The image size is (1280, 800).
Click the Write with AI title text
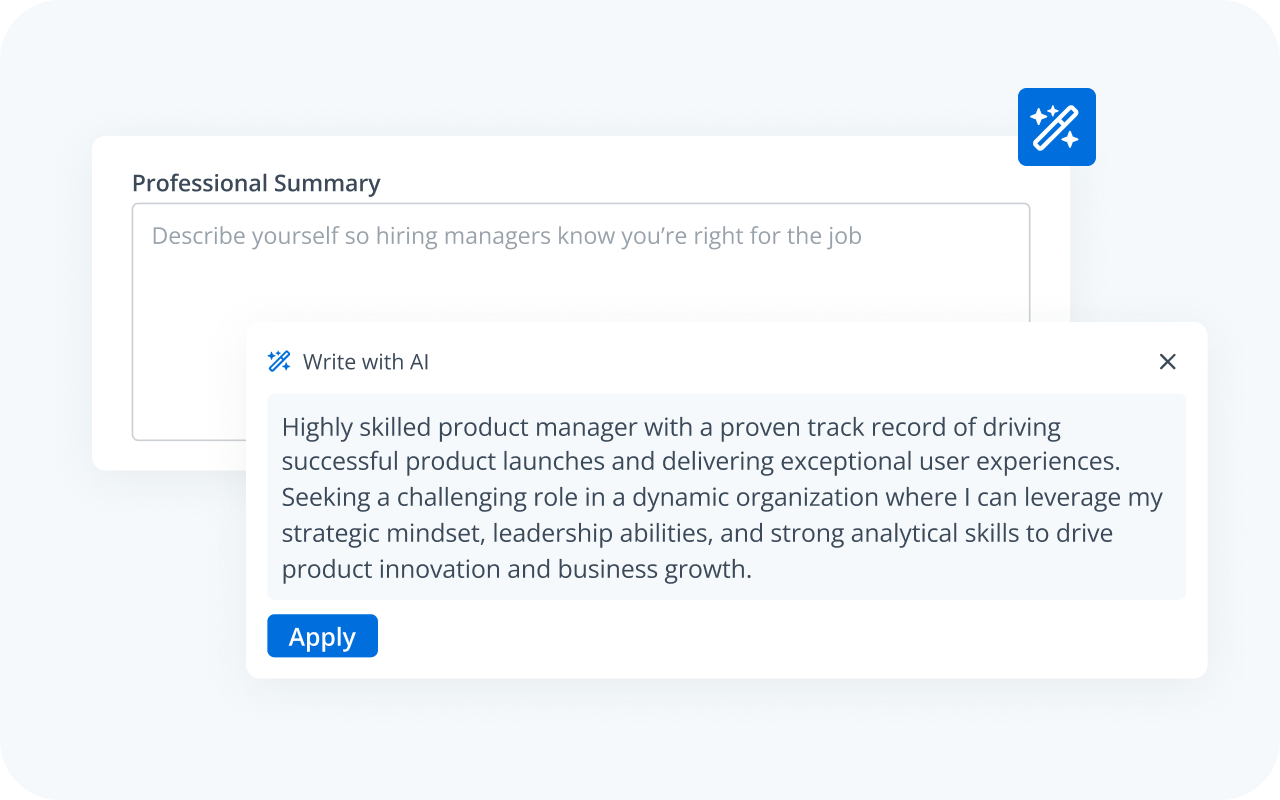[x=366, y=362]
